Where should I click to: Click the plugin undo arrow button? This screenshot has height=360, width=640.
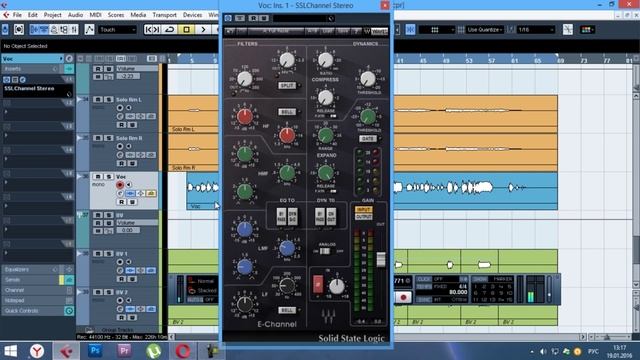230,31
